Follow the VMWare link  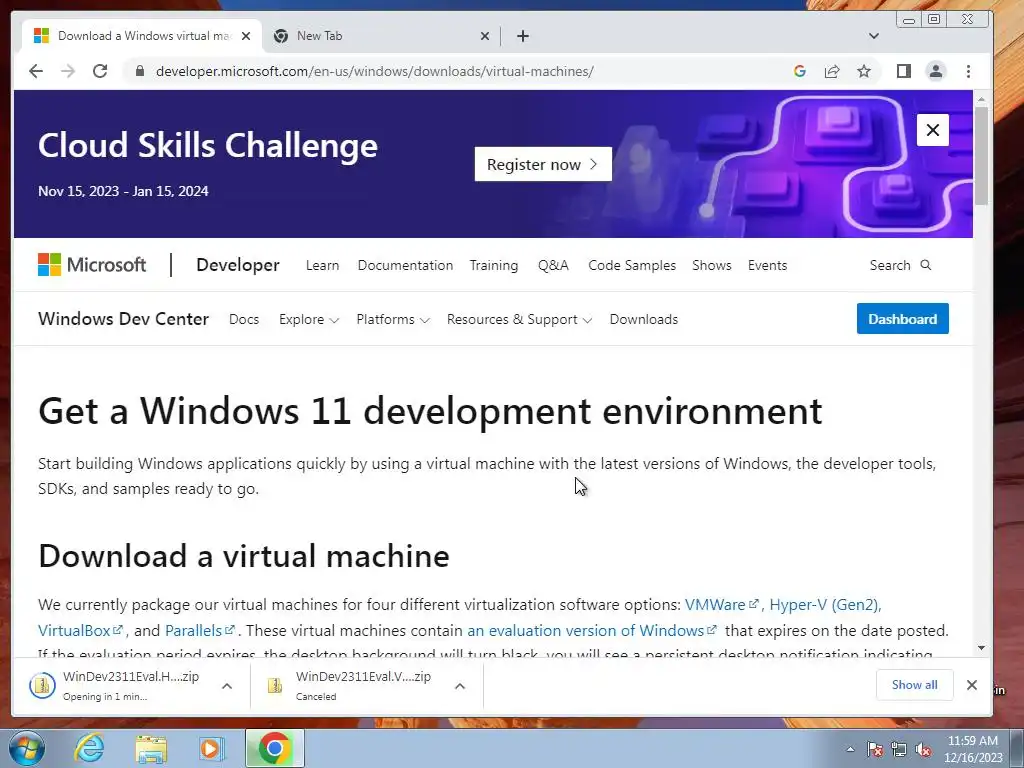(721, 605)
